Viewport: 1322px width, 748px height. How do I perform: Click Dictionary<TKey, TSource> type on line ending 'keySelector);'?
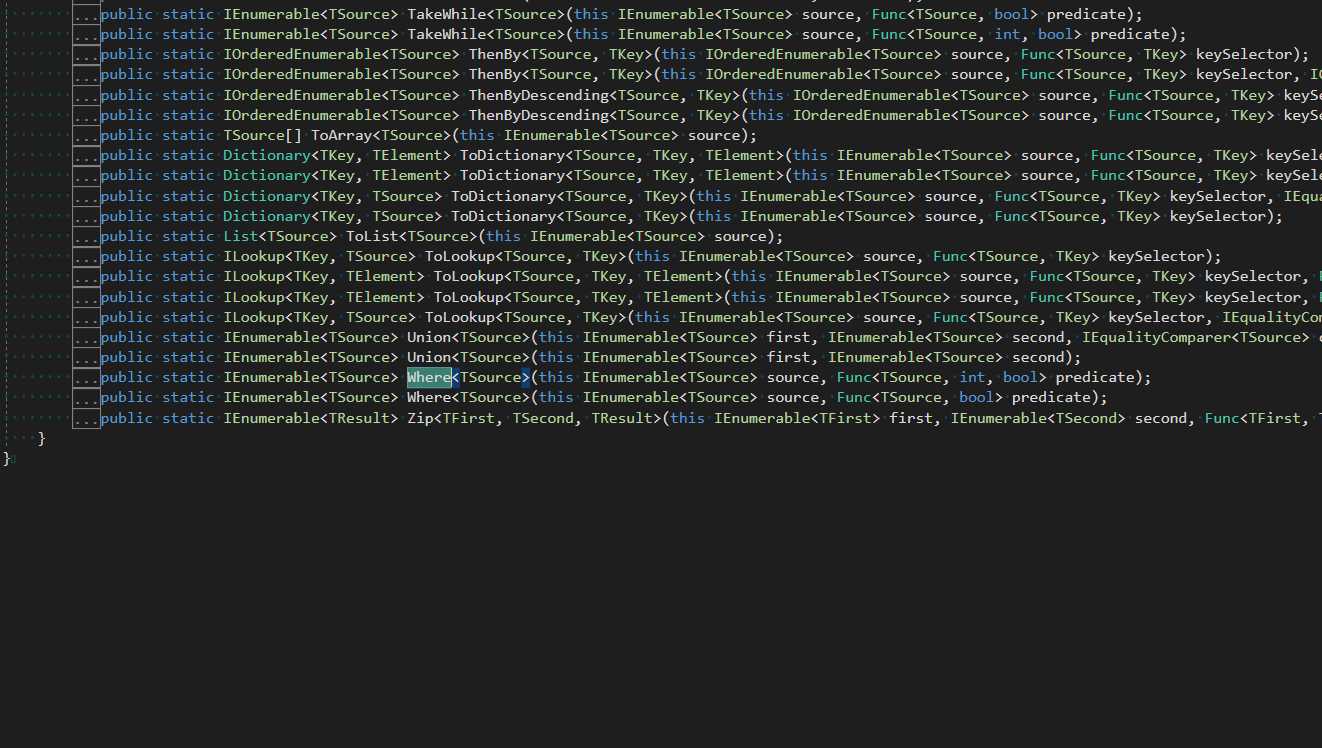tap(333, 216)
